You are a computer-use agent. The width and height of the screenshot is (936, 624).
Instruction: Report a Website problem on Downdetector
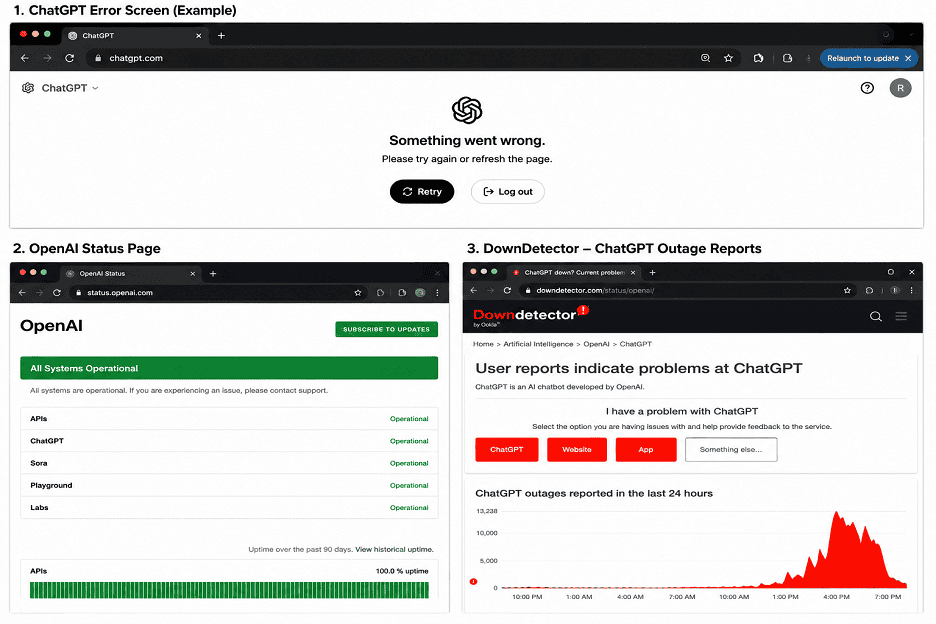(577, 450)
